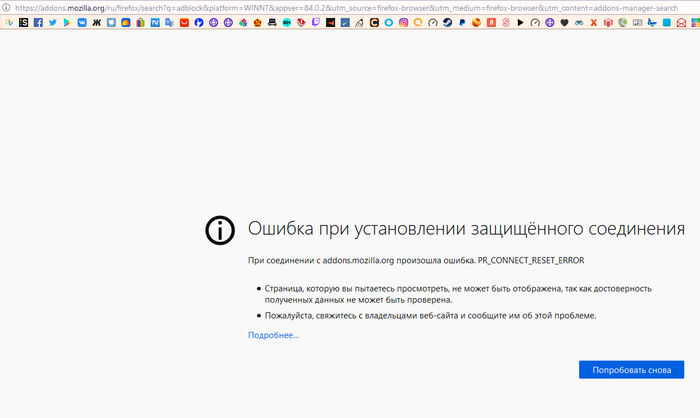Open the PayPal bookmark
This screenshot has height=418, width=700.
(x=462, y=22)
